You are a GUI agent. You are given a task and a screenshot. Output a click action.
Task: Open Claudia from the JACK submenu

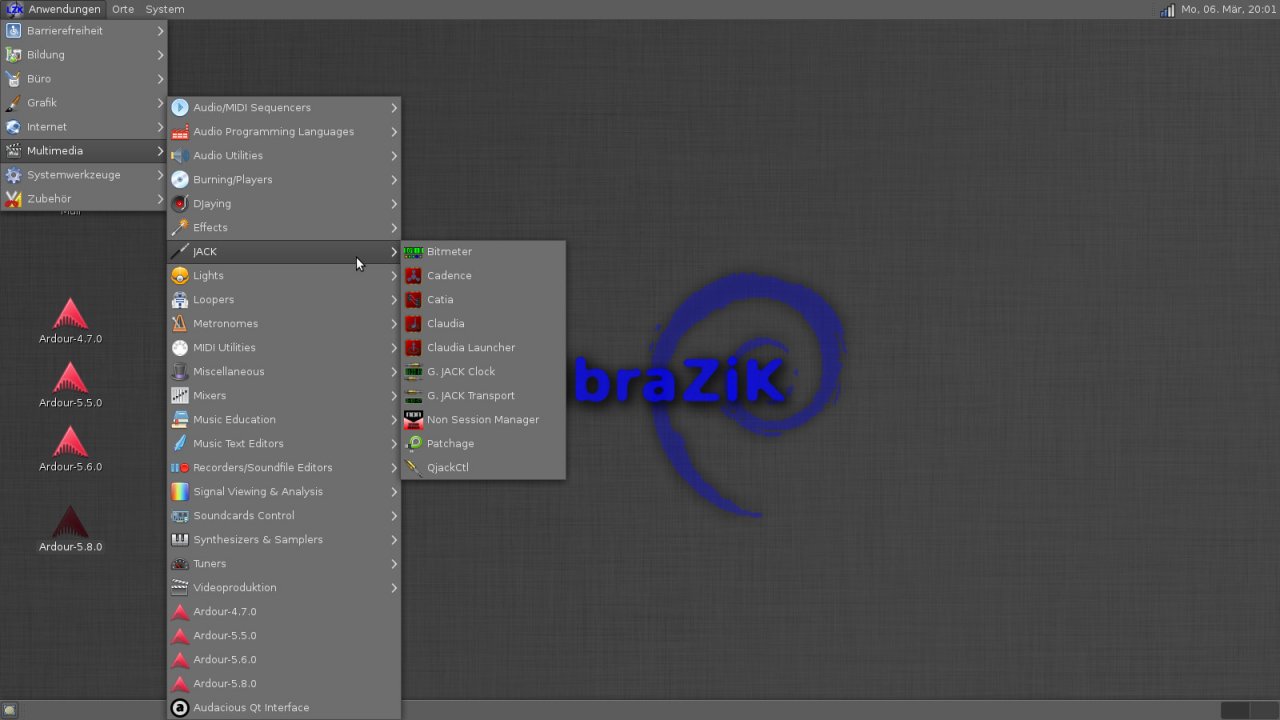point(483,324)
